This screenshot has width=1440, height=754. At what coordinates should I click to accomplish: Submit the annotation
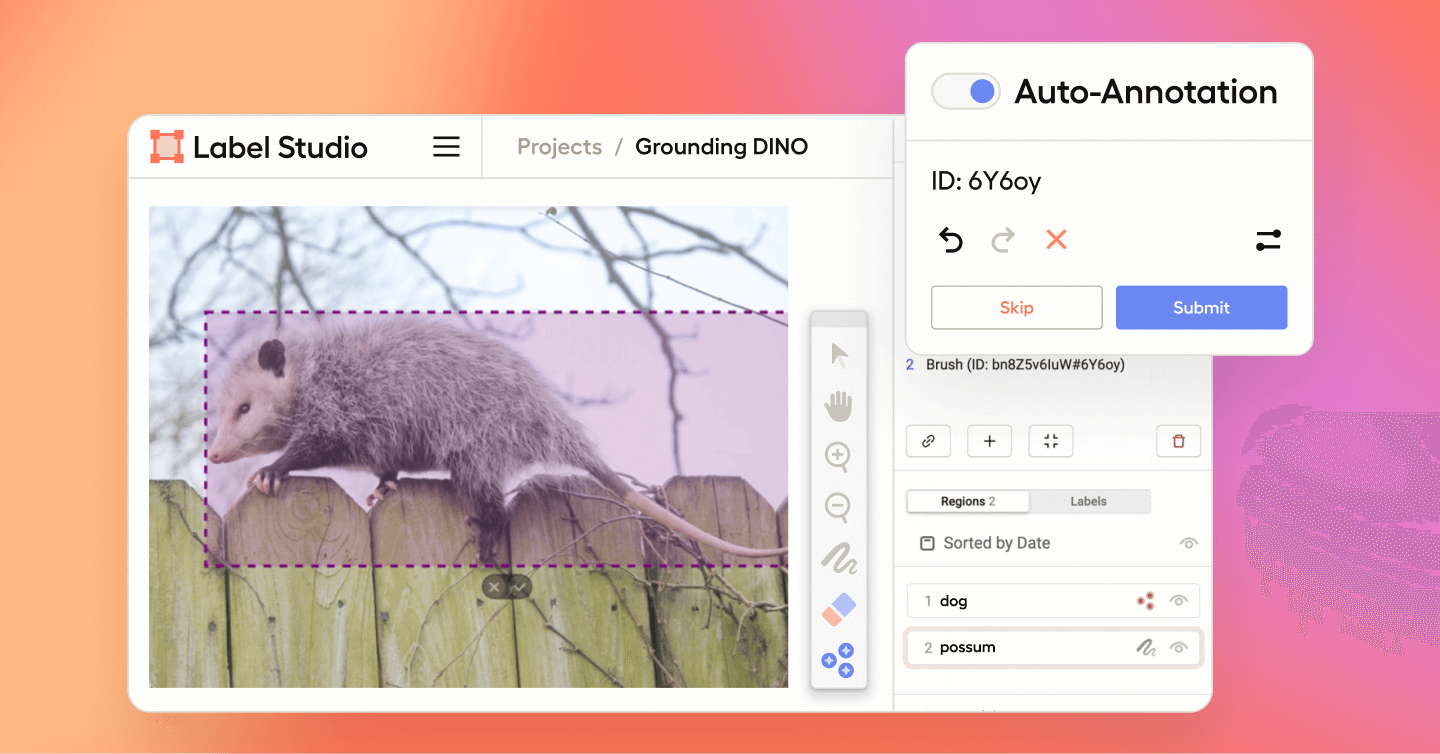(x=1201, y=307)
